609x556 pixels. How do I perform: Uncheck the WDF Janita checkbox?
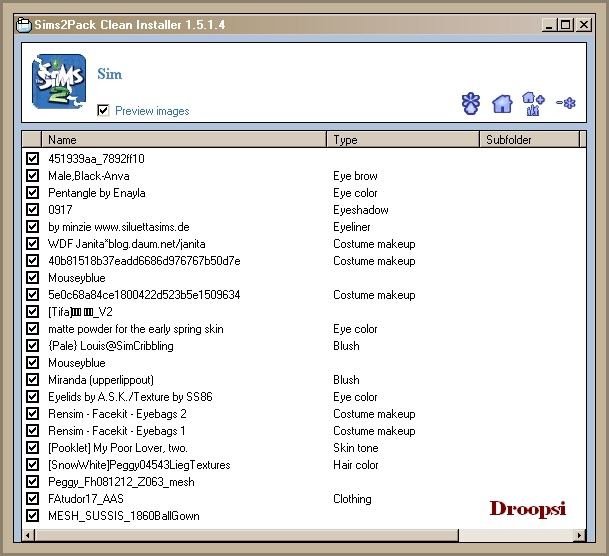tap(32, 243)
